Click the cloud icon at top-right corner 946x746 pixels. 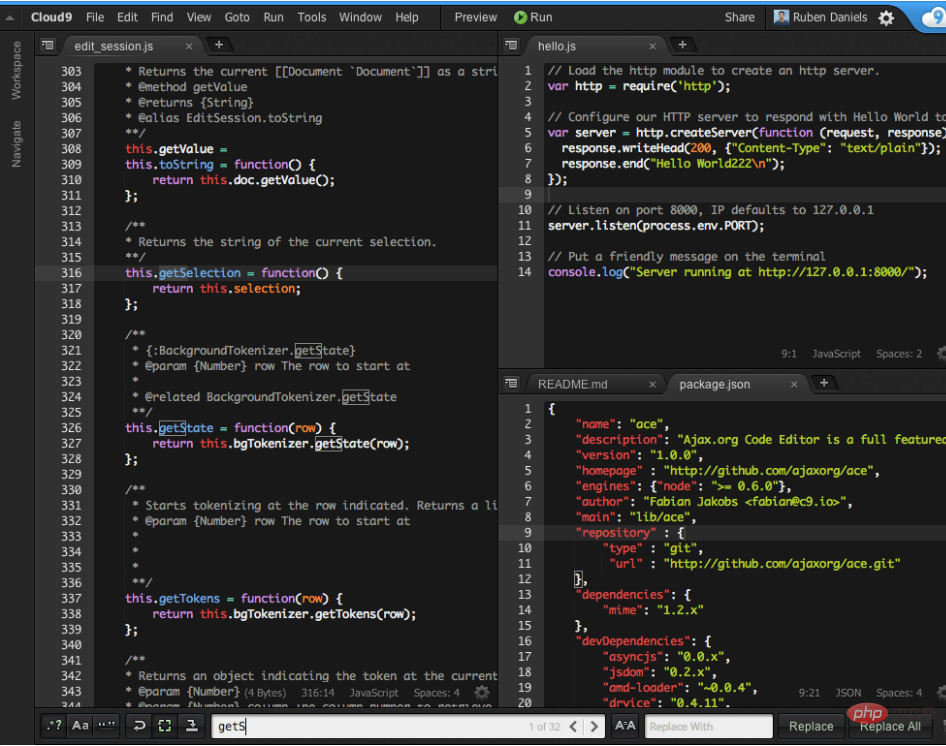934,18
